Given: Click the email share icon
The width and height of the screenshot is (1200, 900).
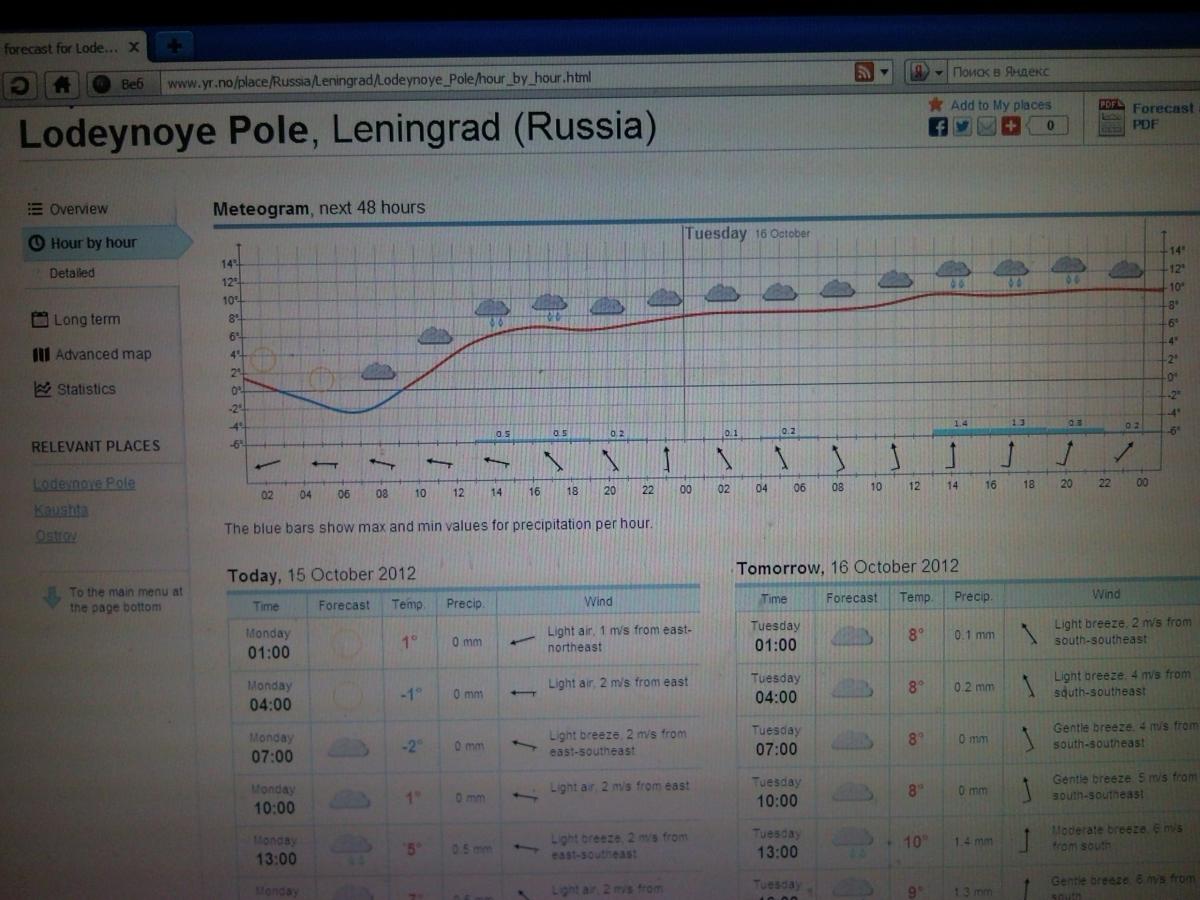Looking at the screenshot, I should [986, 126].
